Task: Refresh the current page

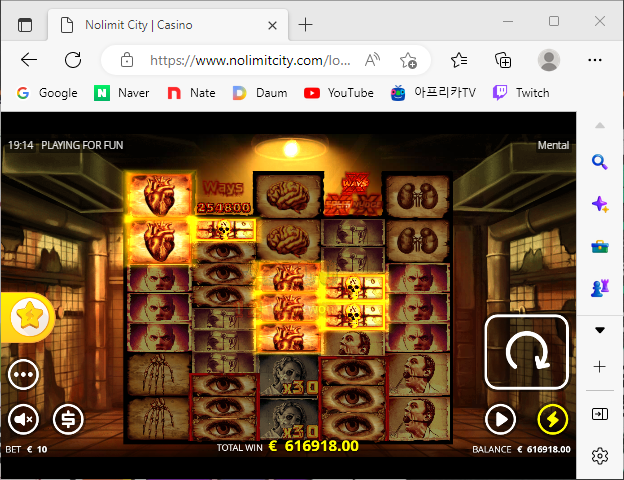Action: 73,60
